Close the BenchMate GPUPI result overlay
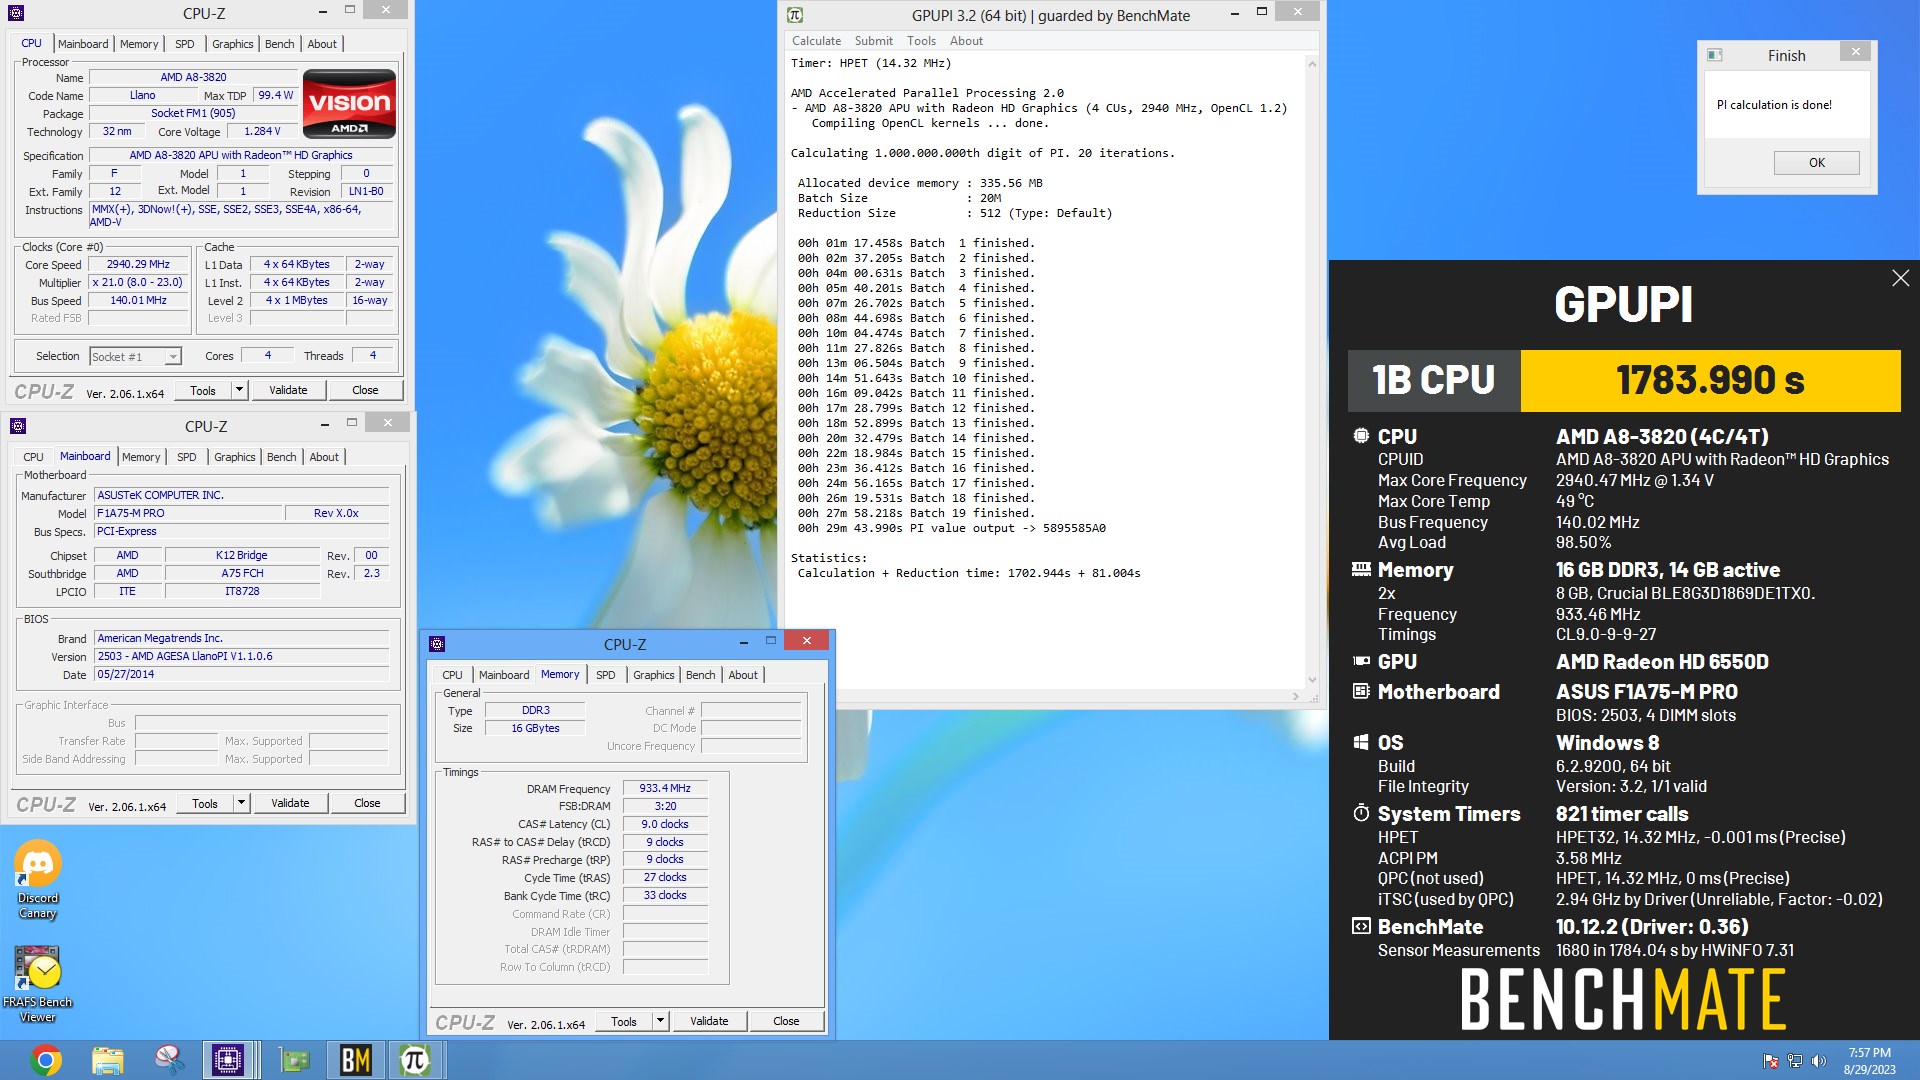Viewport: 1920px width, 1080px height. (x=1900, y=278)
